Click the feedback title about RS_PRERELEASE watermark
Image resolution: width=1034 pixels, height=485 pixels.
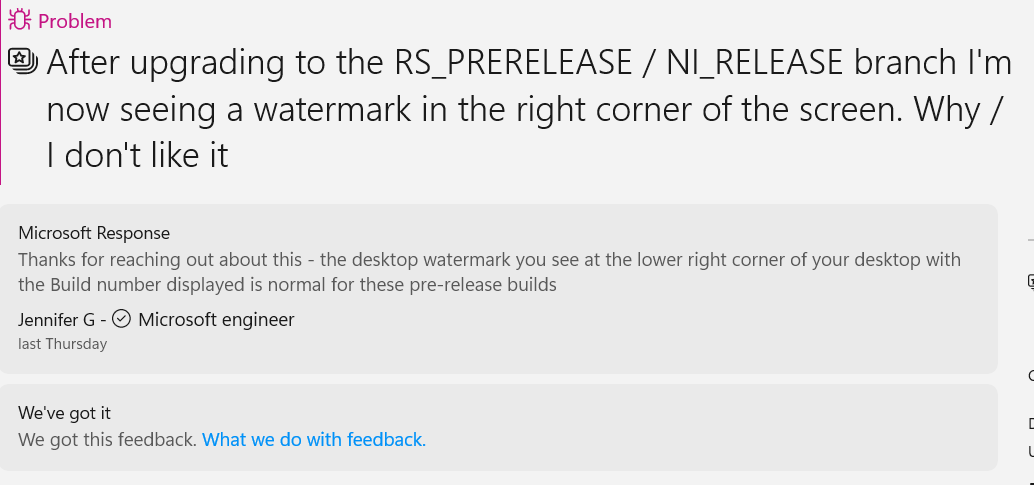tap(529, 109)
